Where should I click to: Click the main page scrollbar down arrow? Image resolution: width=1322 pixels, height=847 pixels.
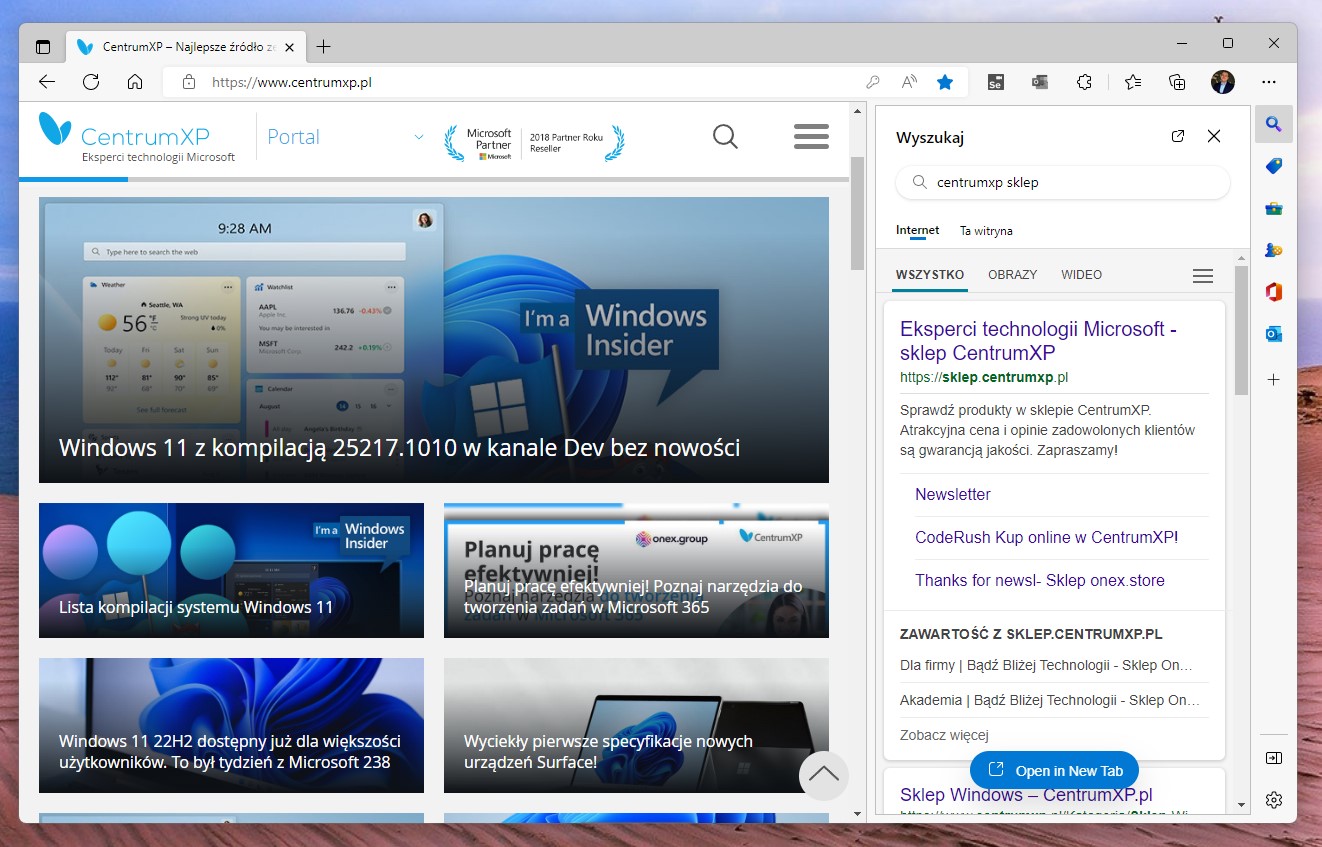point(857,813)
